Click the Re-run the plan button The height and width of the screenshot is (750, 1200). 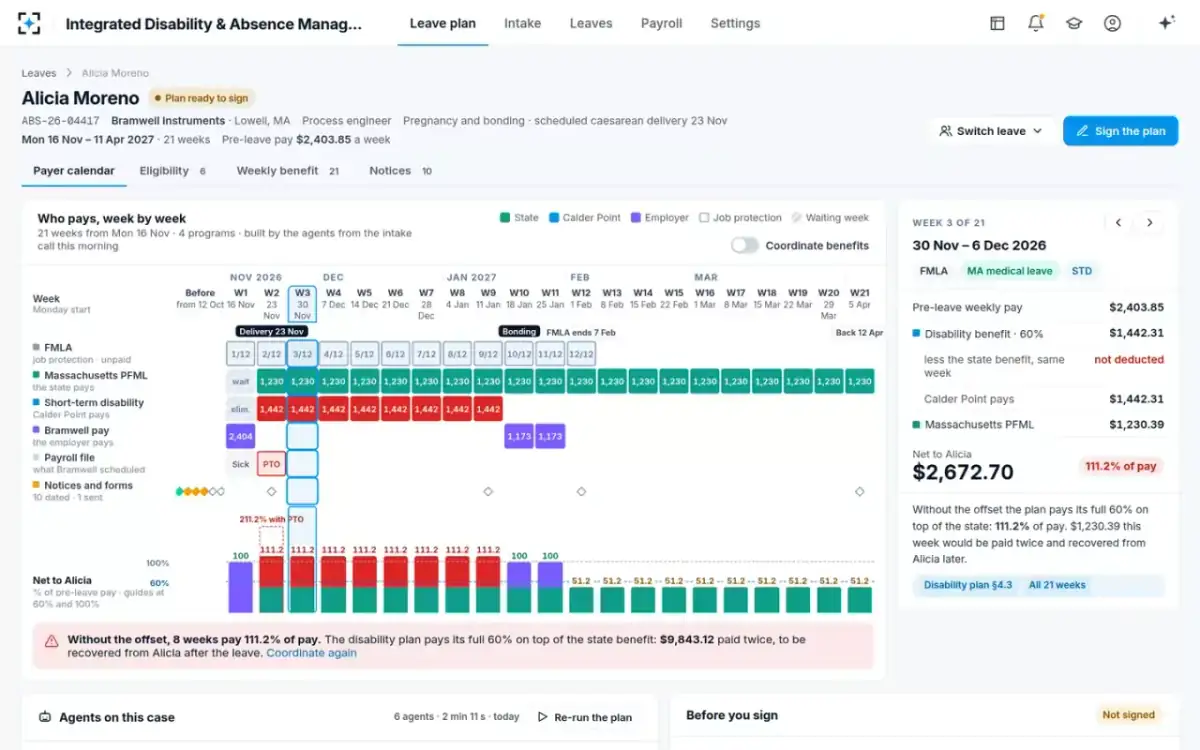click(585, 717)
